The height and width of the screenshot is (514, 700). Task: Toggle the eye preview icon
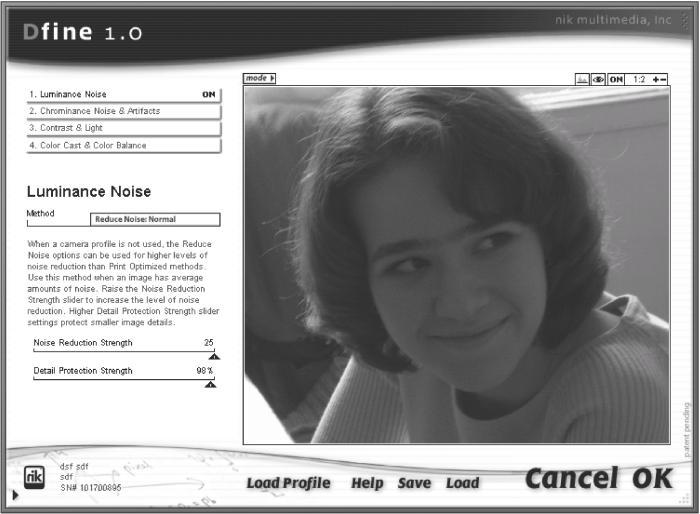pos(598,79)
